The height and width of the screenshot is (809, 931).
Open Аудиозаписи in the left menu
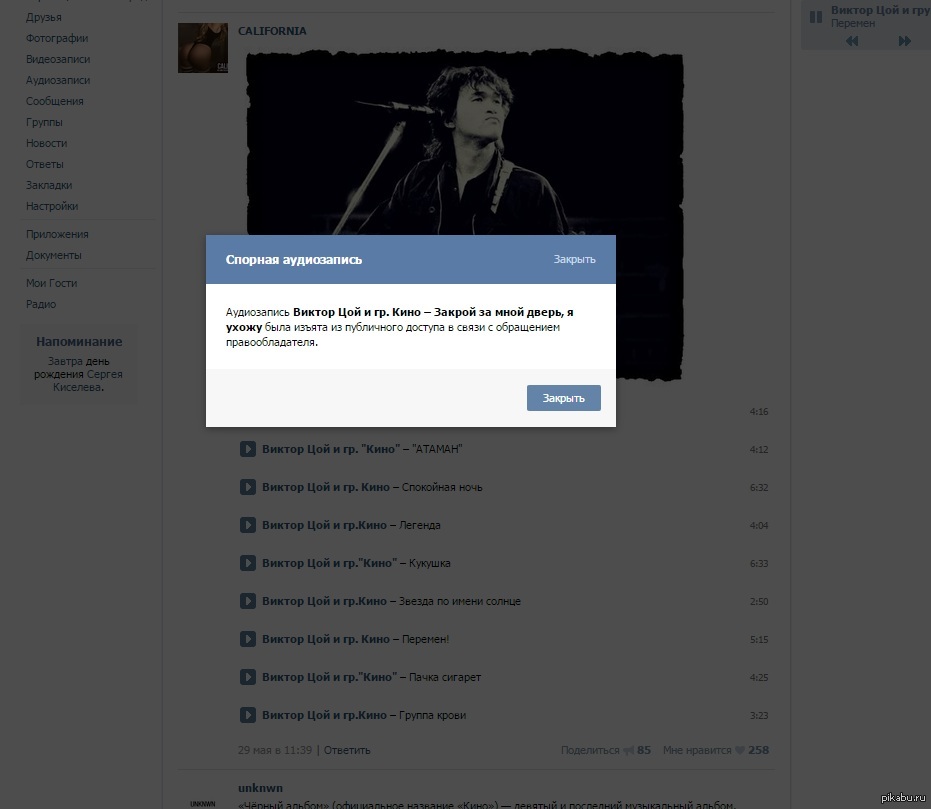58,80
